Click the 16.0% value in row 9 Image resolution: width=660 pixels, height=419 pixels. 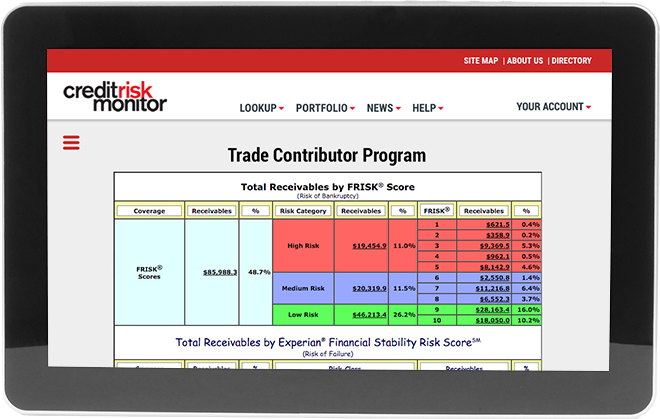point(528,310)
